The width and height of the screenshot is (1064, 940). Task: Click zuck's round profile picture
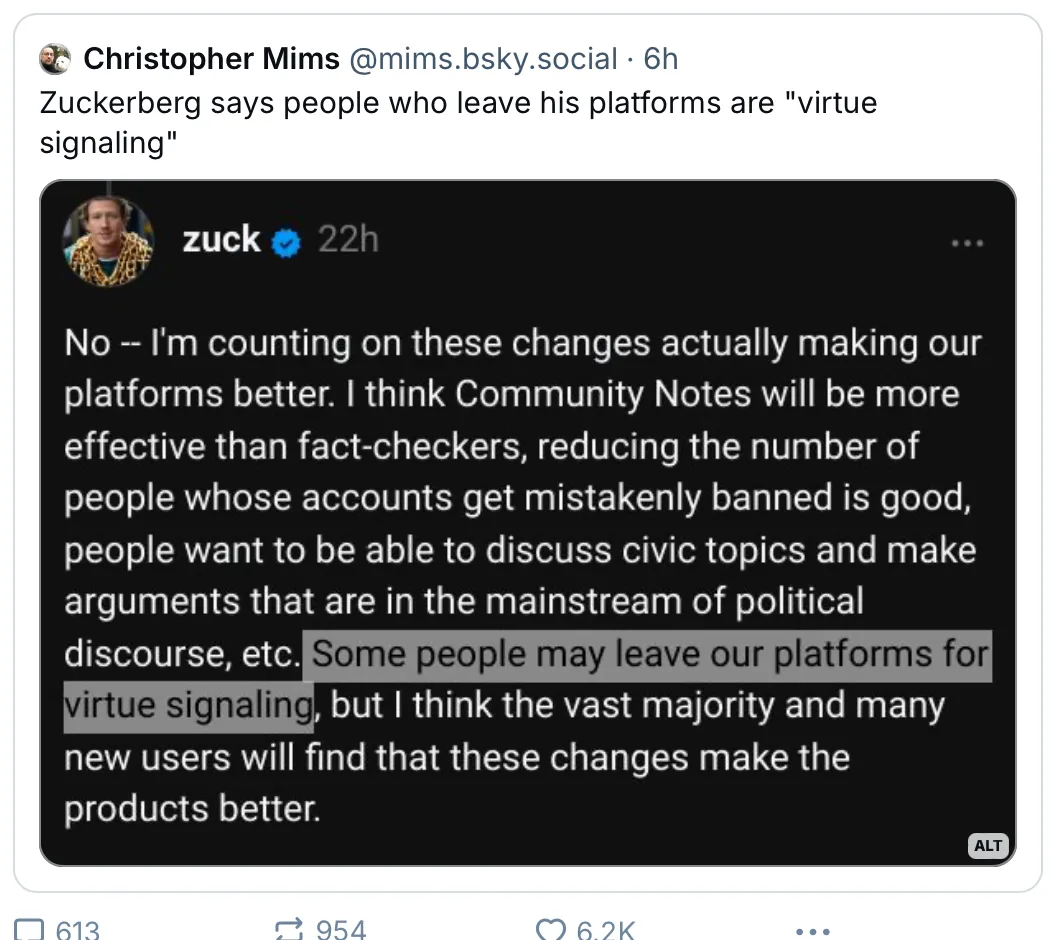coord(109,241)
